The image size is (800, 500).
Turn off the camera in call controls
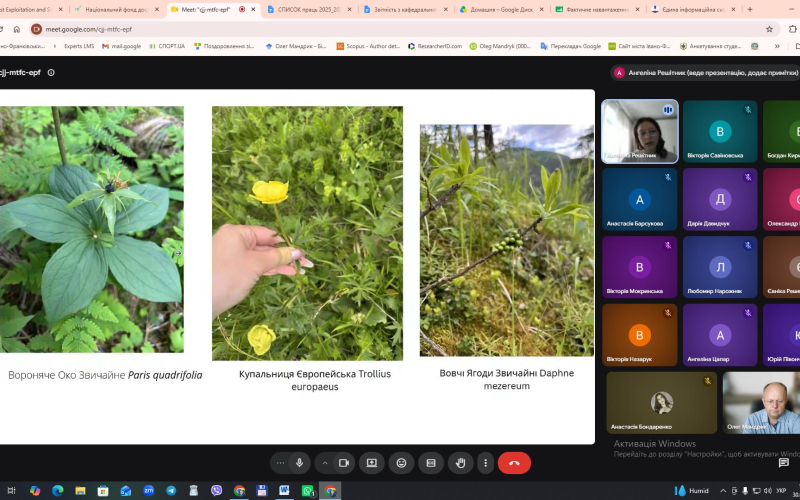pos(344,463)
